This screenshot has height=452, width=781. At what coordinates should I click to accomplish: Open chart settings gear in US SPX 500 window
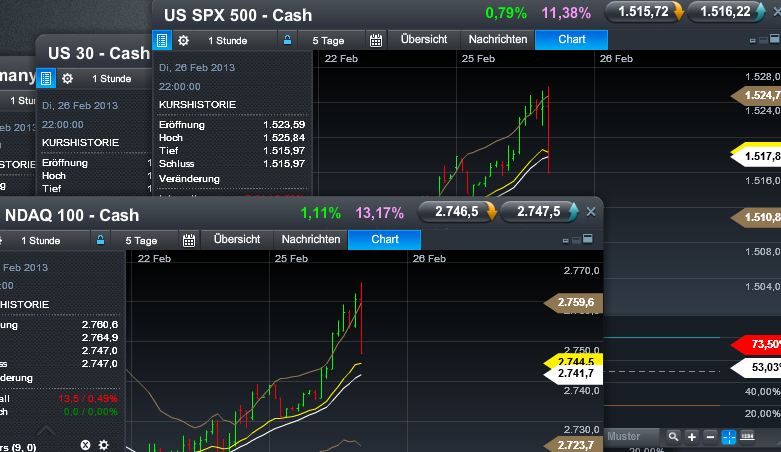(x=183, y=40)
